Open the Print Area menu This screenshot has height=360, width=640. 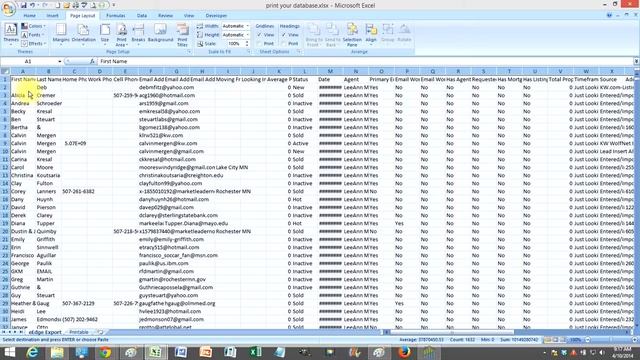click(122, 35)
